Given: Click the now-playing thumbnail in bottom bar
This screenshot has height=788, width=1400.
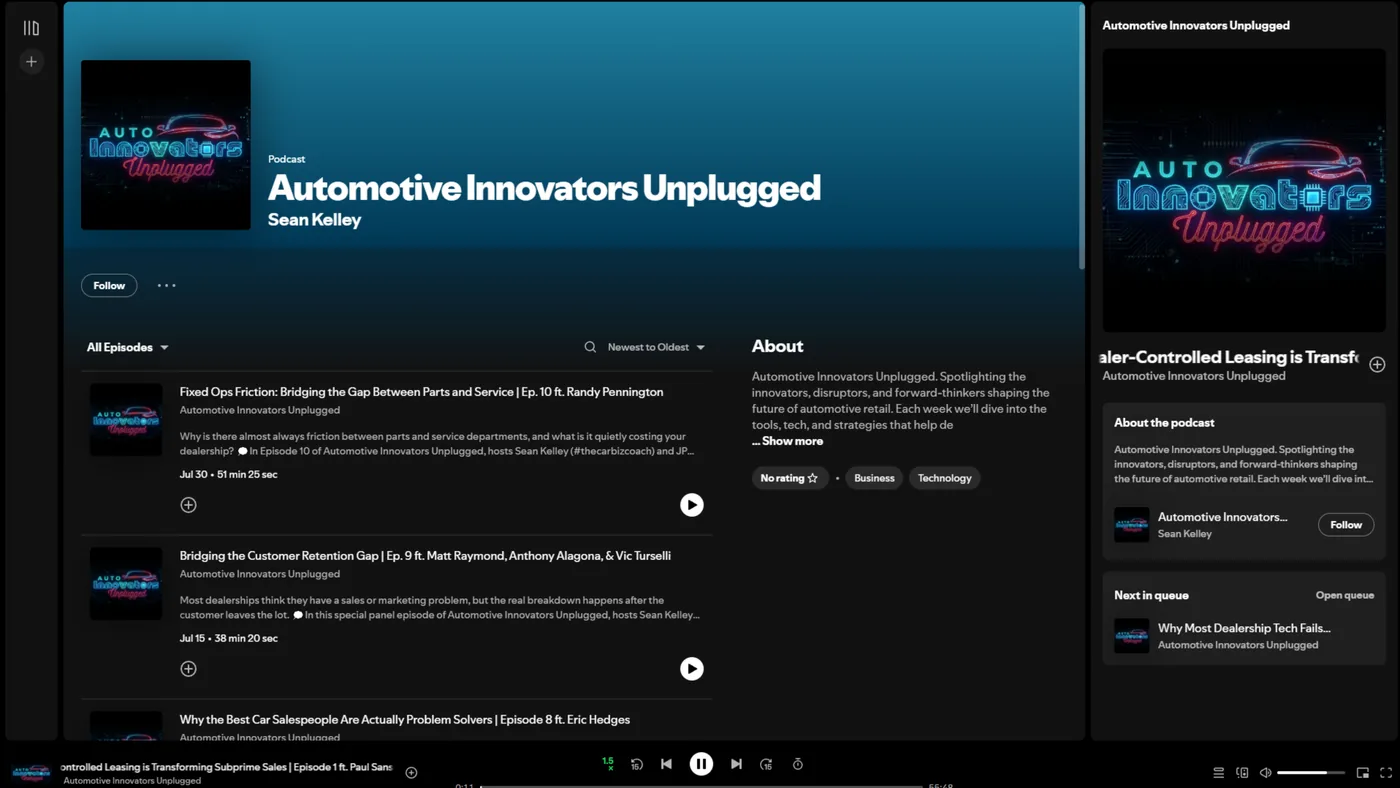Looking at the screenshot, I should (x=31, y=772).
